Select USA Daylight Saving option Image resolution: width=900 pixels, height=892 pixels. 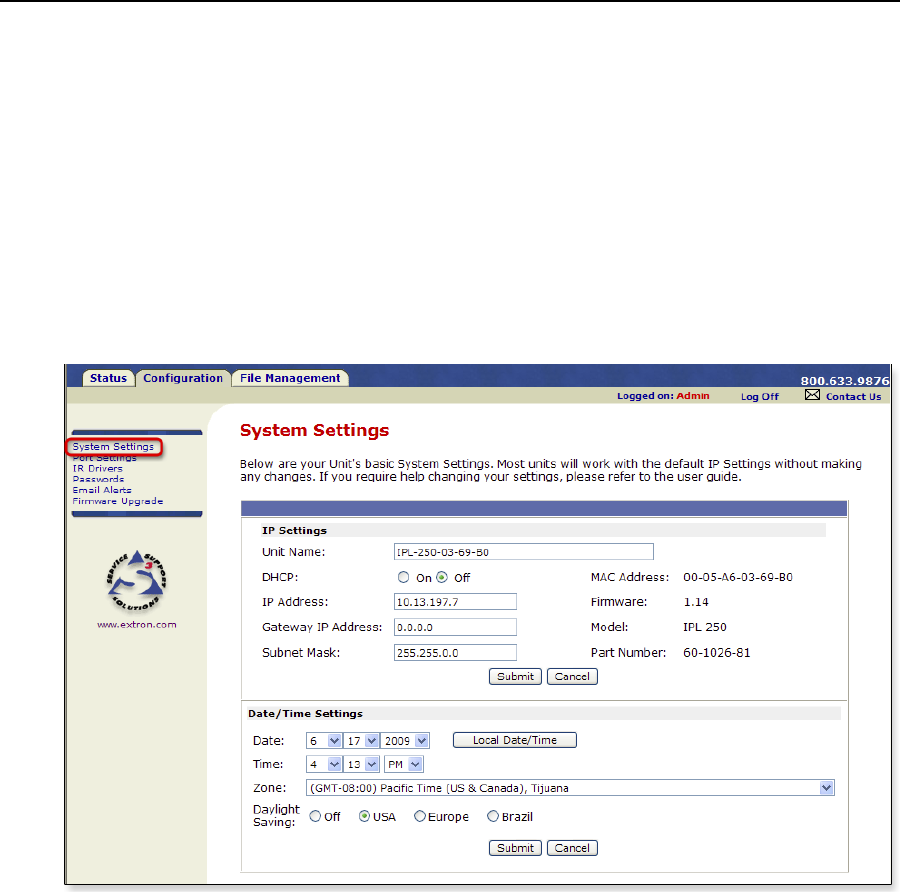[x=364, y=816]
